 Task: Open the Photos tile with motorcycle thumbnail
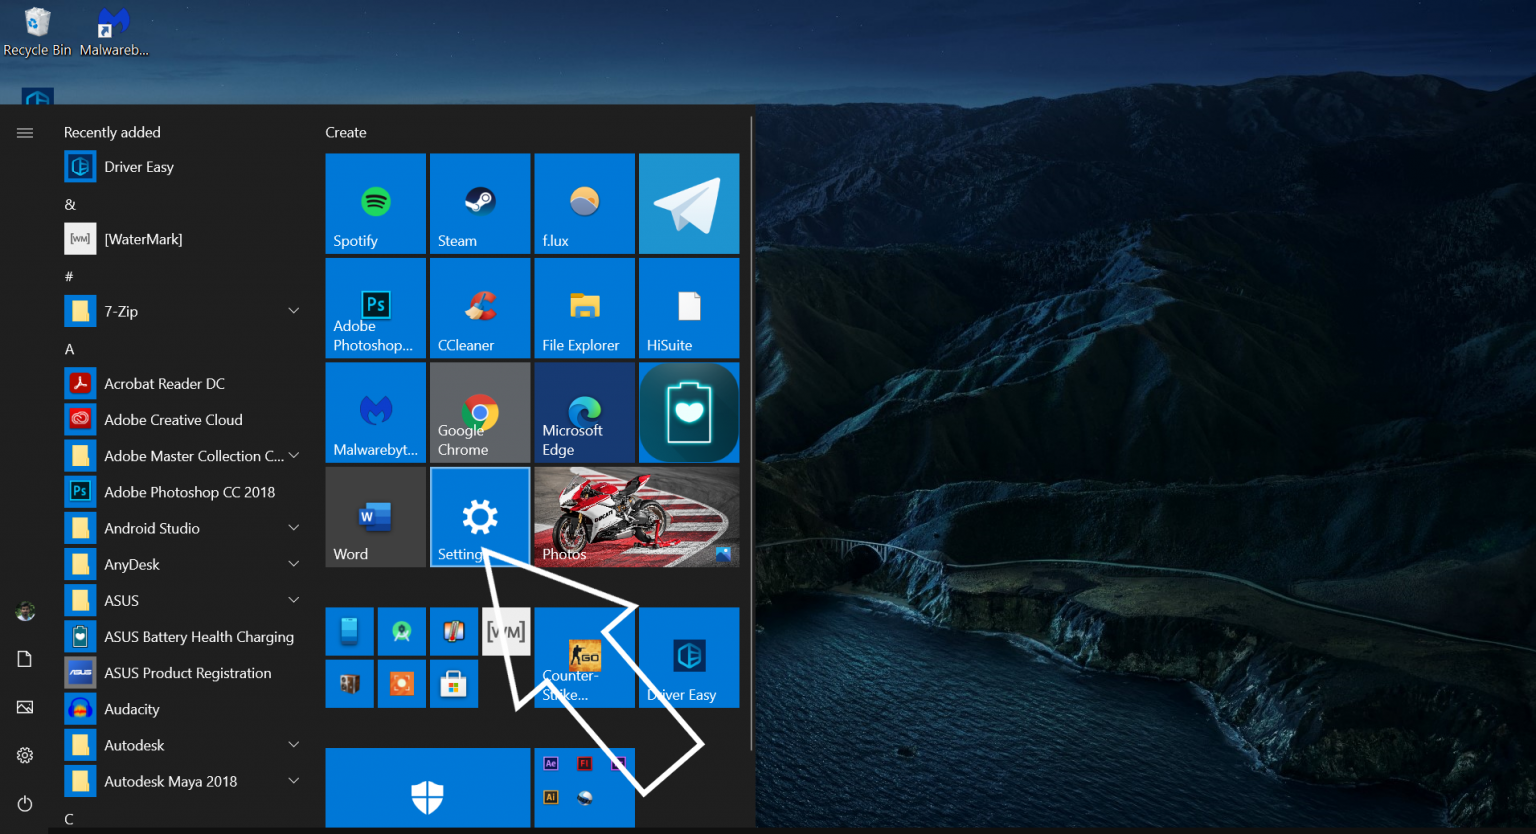tap(637, 517)
